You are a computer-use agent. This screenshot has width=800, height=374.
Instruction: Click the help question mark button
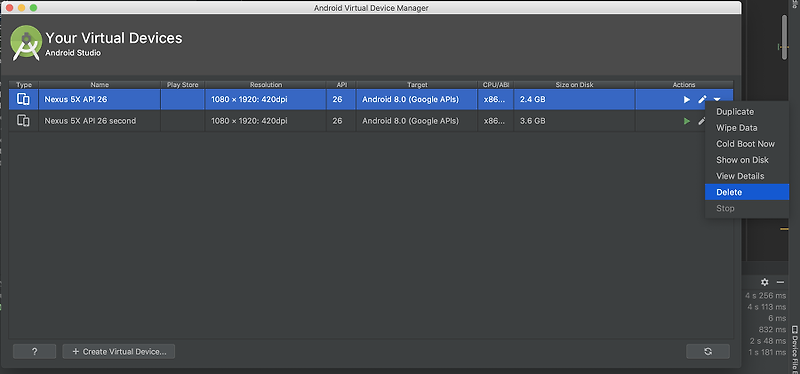(x=35, y=352)
